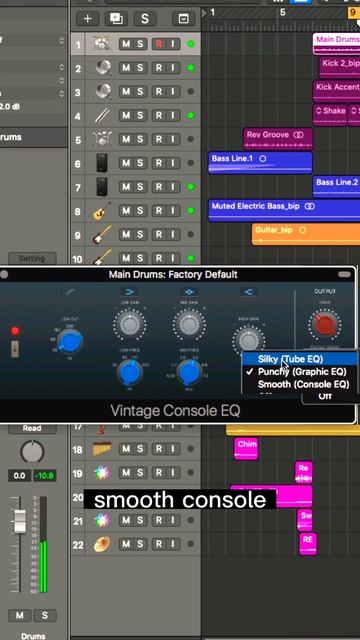Choose Silky (Tube EQ) from menu

(300, 359)
